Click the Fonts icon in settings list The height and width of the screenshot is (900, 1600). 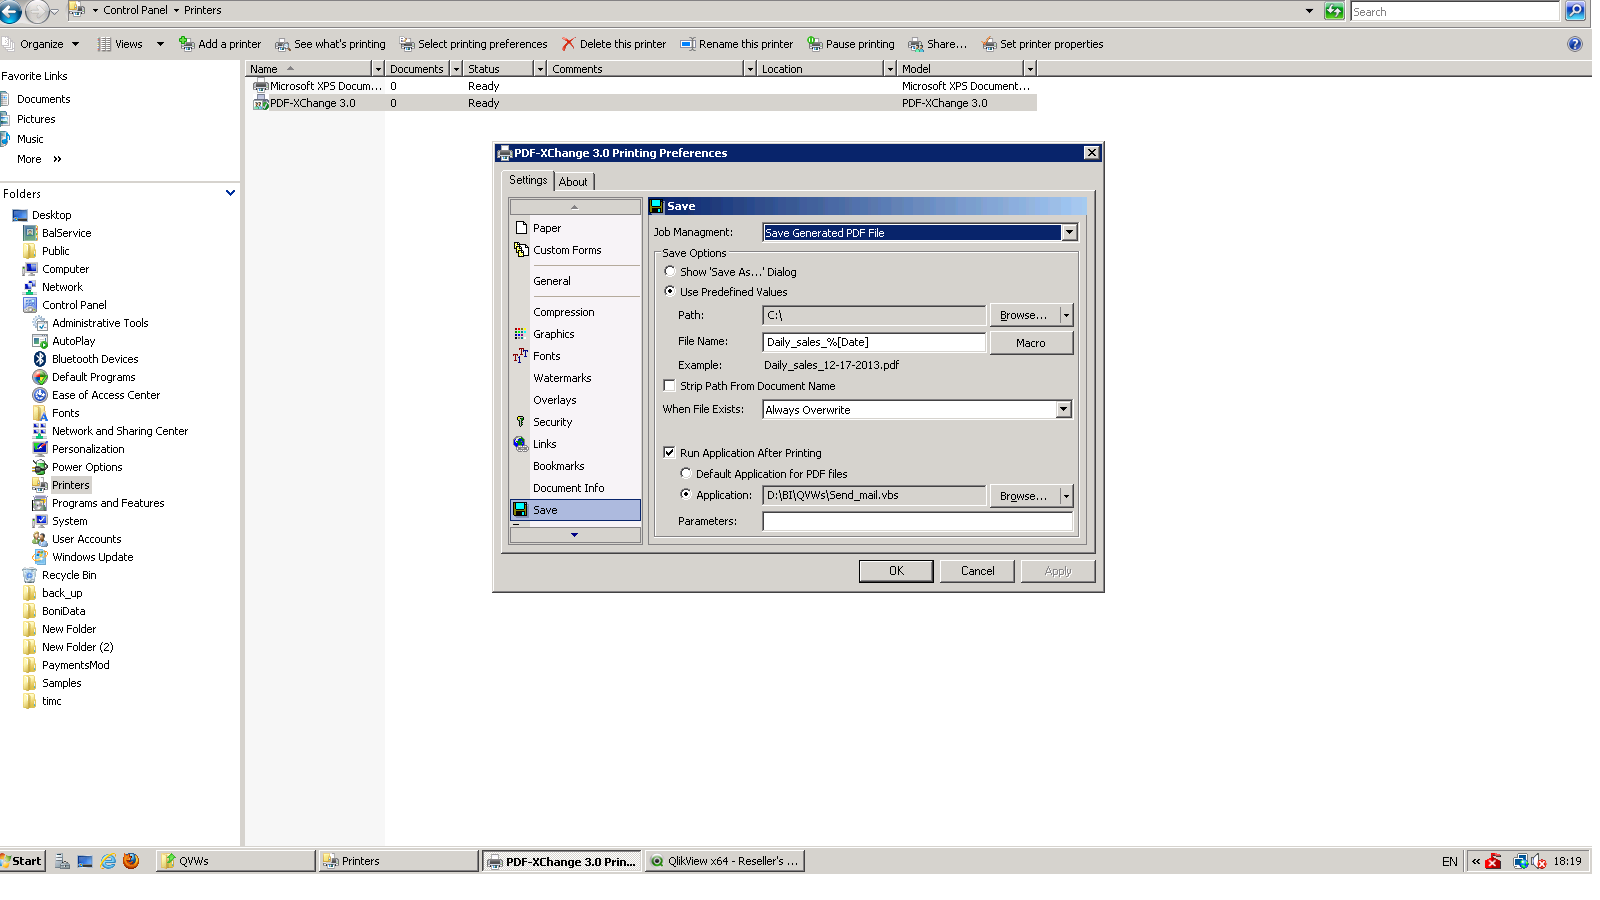[520, 356]
